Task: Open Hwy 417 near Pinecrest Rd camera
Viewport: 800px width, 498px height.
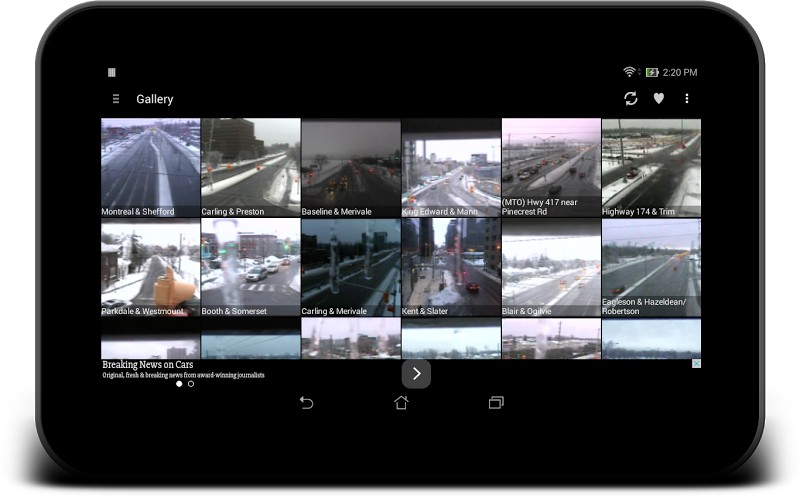Action: pyautogui.click(x=551, y=168)
